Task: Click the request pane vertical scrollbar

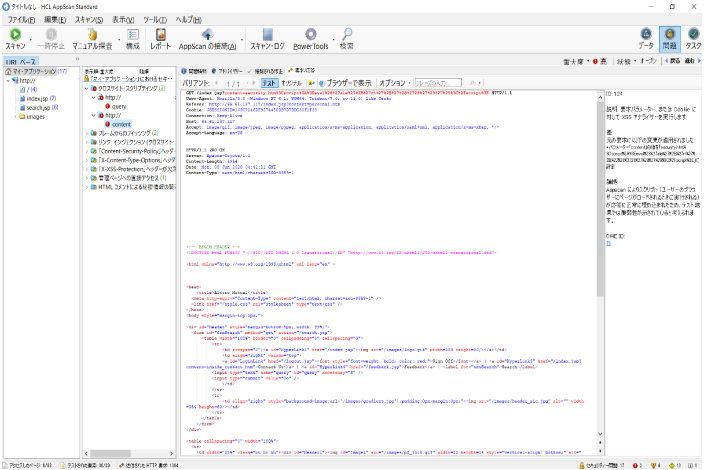Action: [x=600, y=198]
